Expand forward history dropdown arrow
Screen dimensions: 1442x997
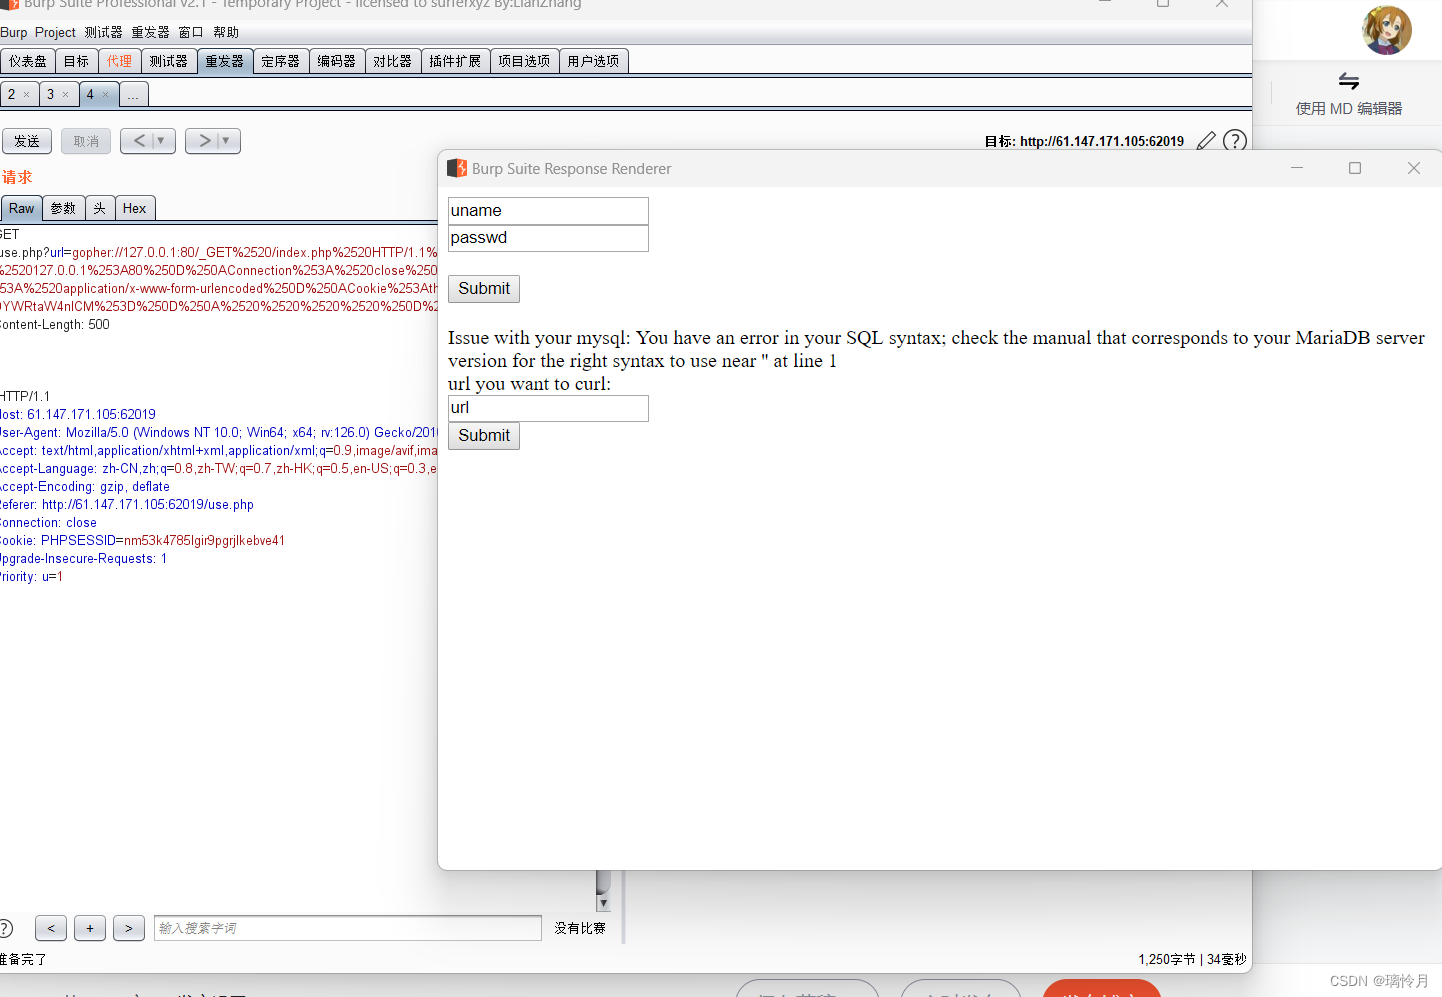[x=227, y=141]
